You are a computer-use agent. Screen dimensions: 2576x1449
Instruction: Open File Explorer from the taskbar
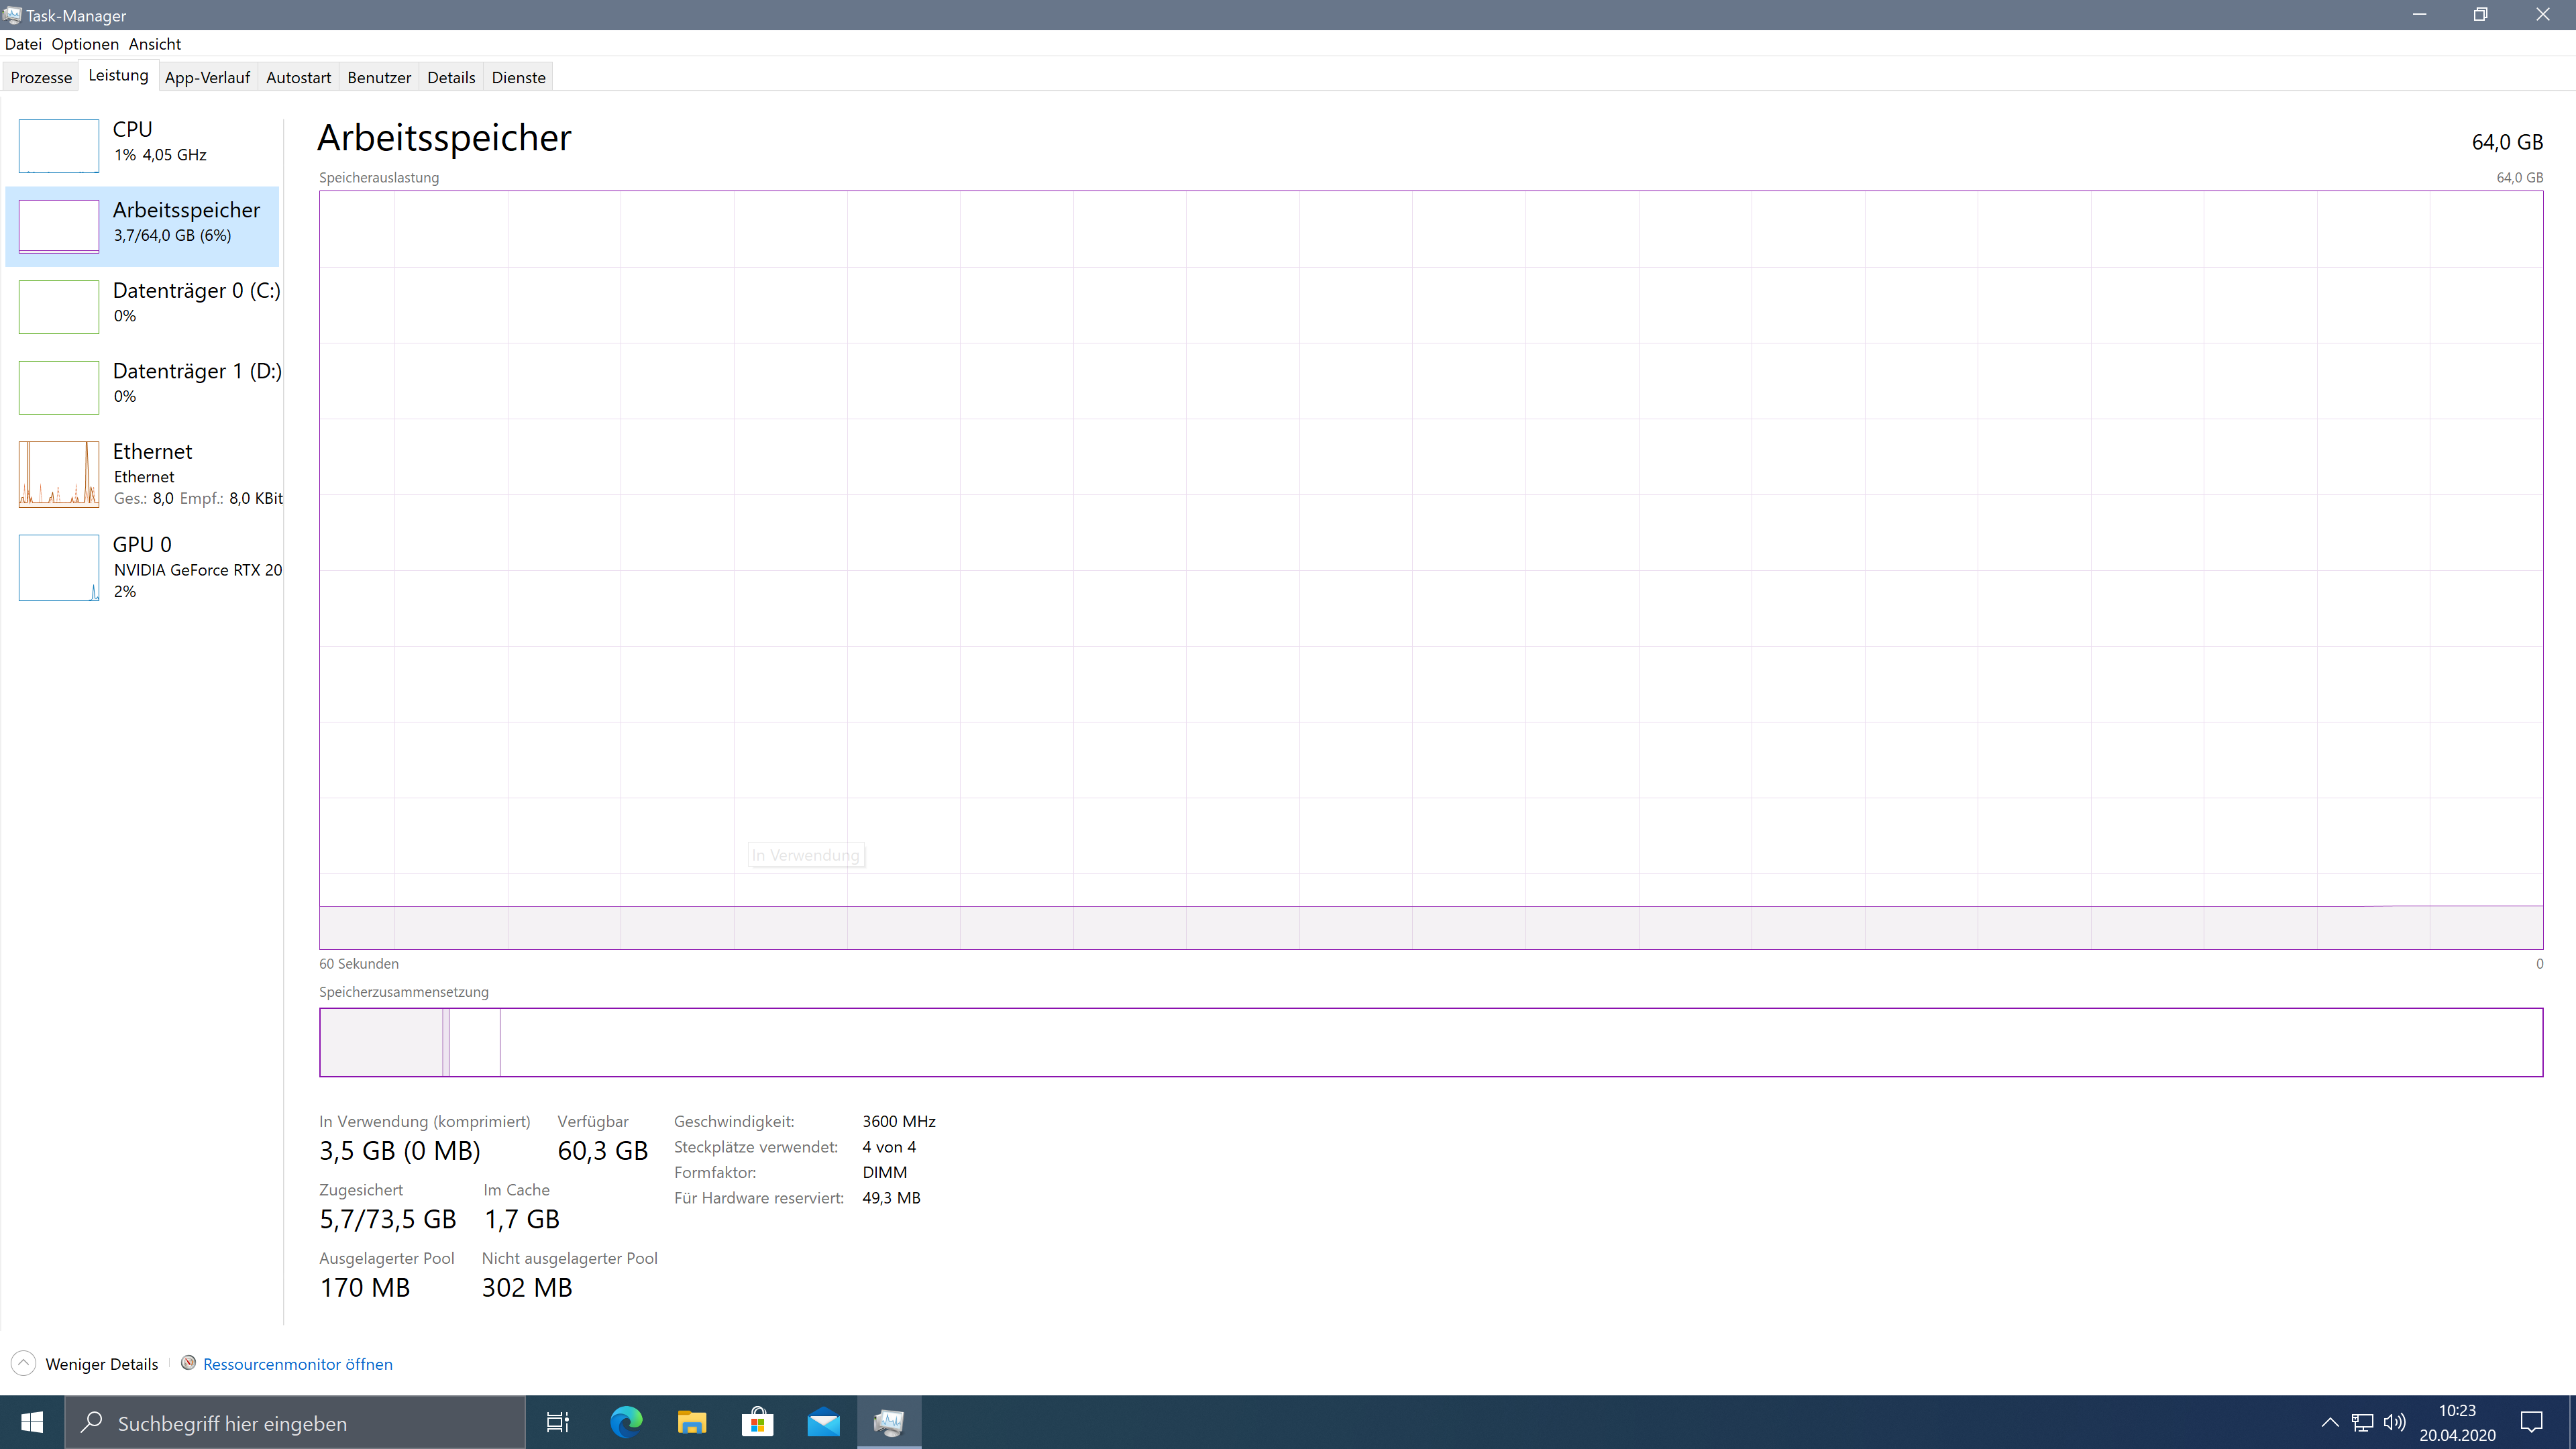[x=690, y=1422]
